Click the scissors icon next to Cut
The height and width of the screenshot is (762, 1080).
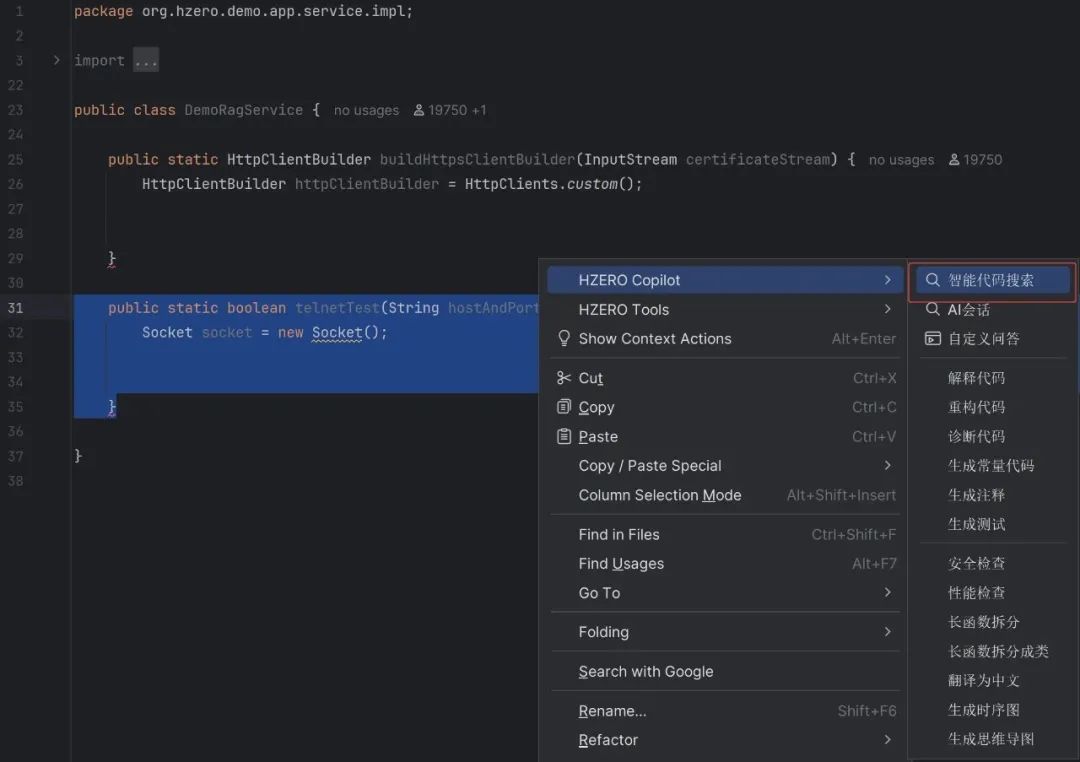coord(564,378)
